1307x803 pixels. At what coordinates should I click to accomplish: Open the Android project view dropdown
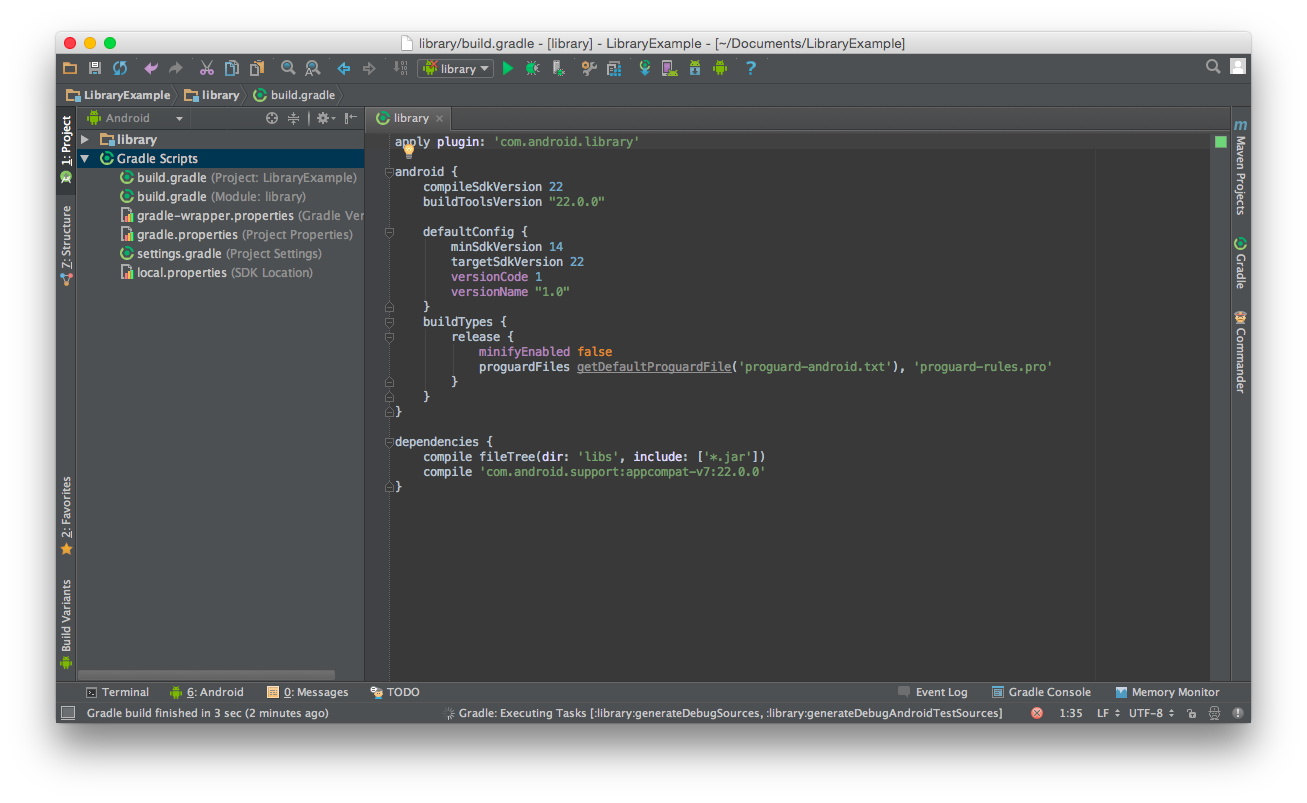[x=135, y=118]
